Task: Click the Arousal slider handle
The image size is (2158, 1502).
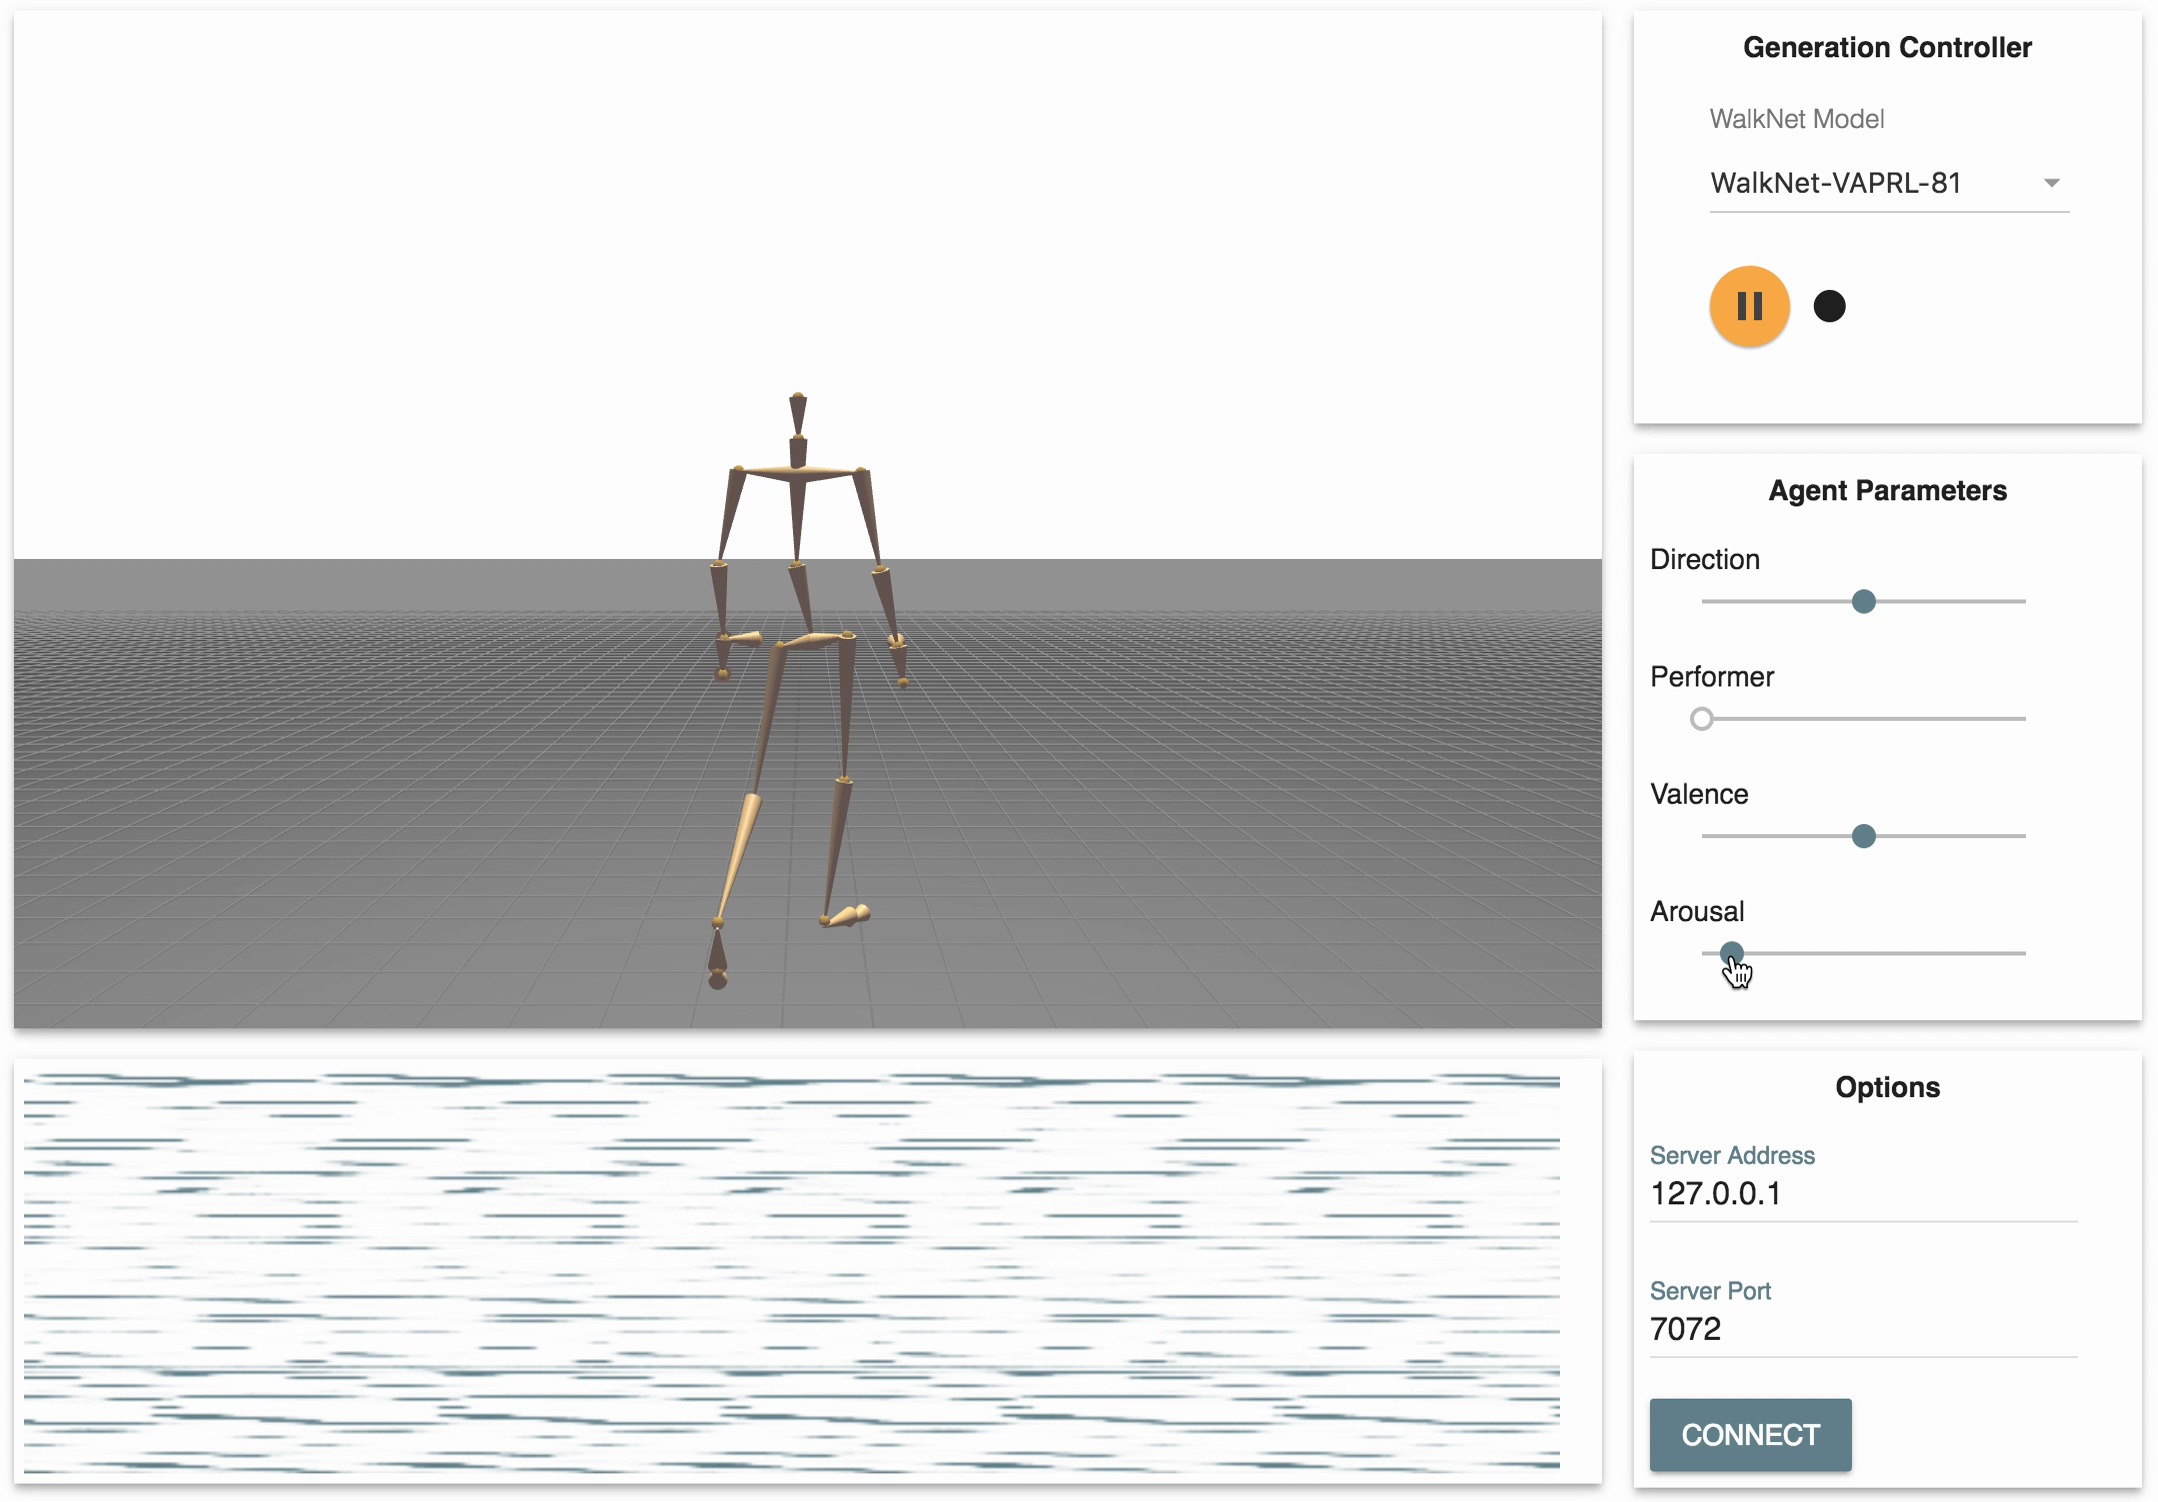Action: coord(1732,953)
